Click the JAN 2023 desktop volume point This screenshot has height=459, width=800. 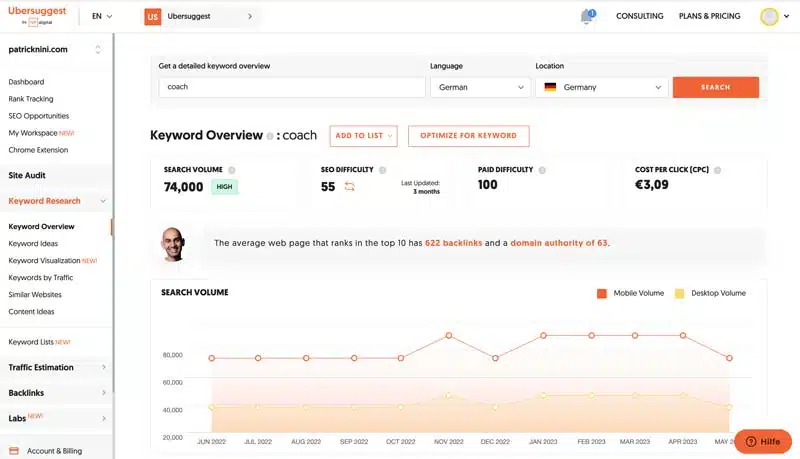point(543,396)
